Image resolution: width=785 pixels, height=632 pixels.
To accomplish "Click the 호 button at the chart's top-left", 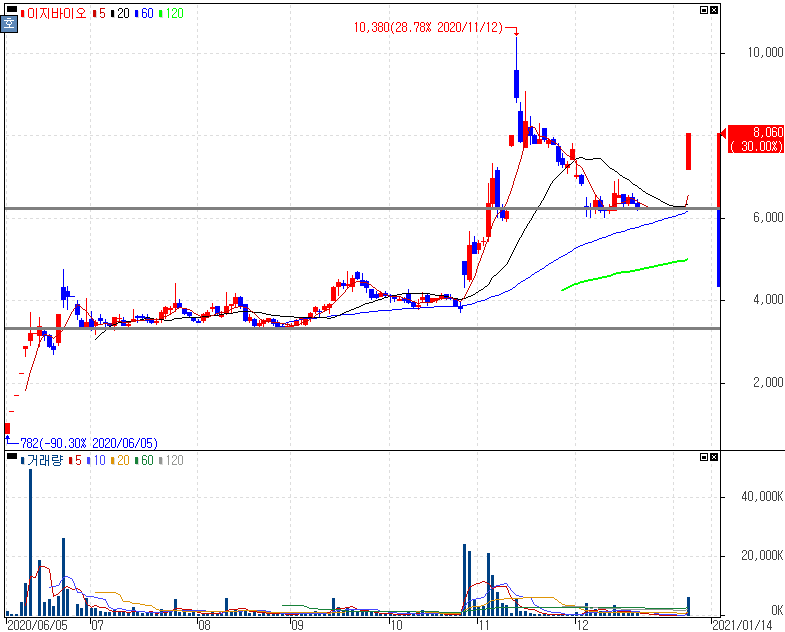I will (10, 24).
